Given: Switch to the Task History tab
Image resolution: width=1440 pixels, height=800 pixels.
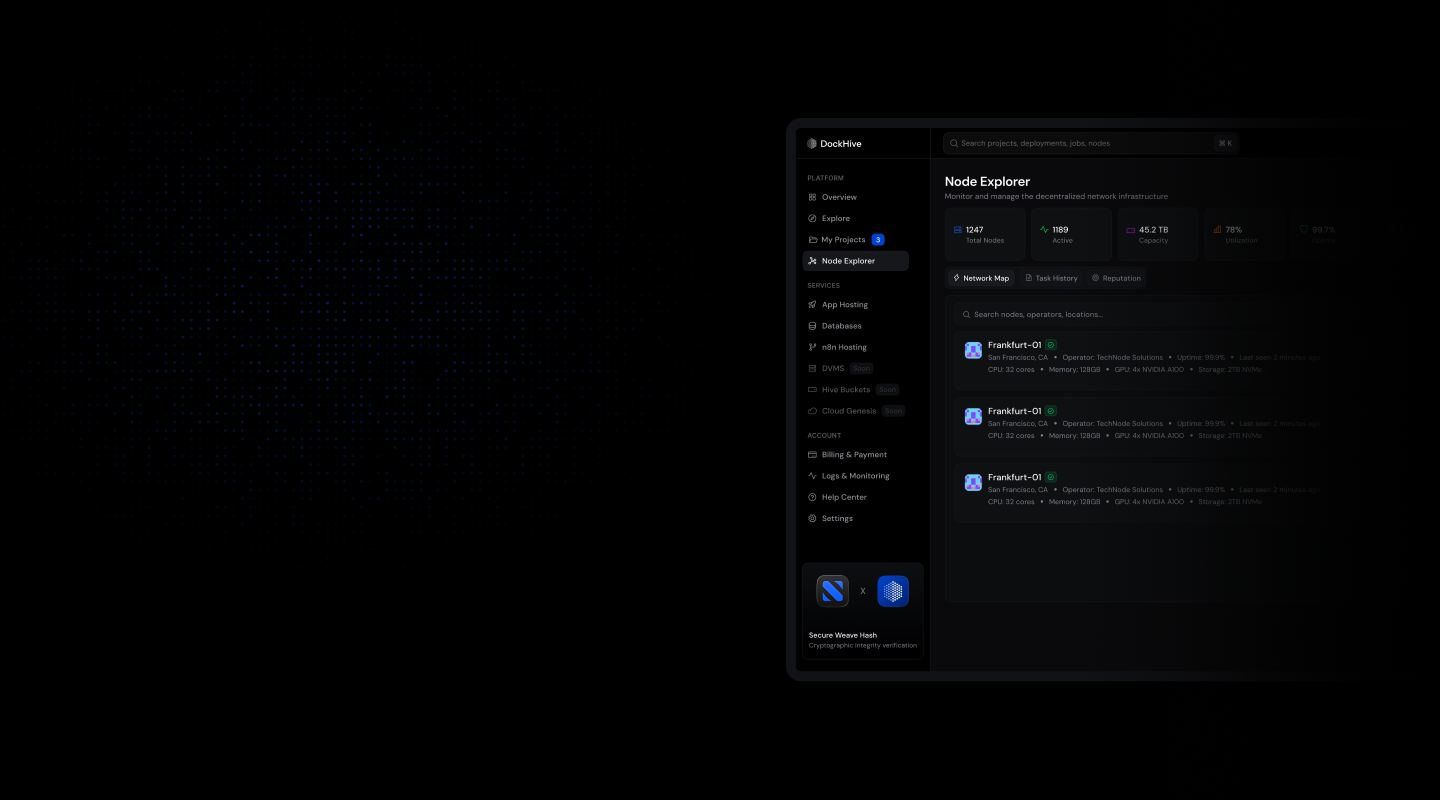Looking at the screenshot, I should [1051, 278].
